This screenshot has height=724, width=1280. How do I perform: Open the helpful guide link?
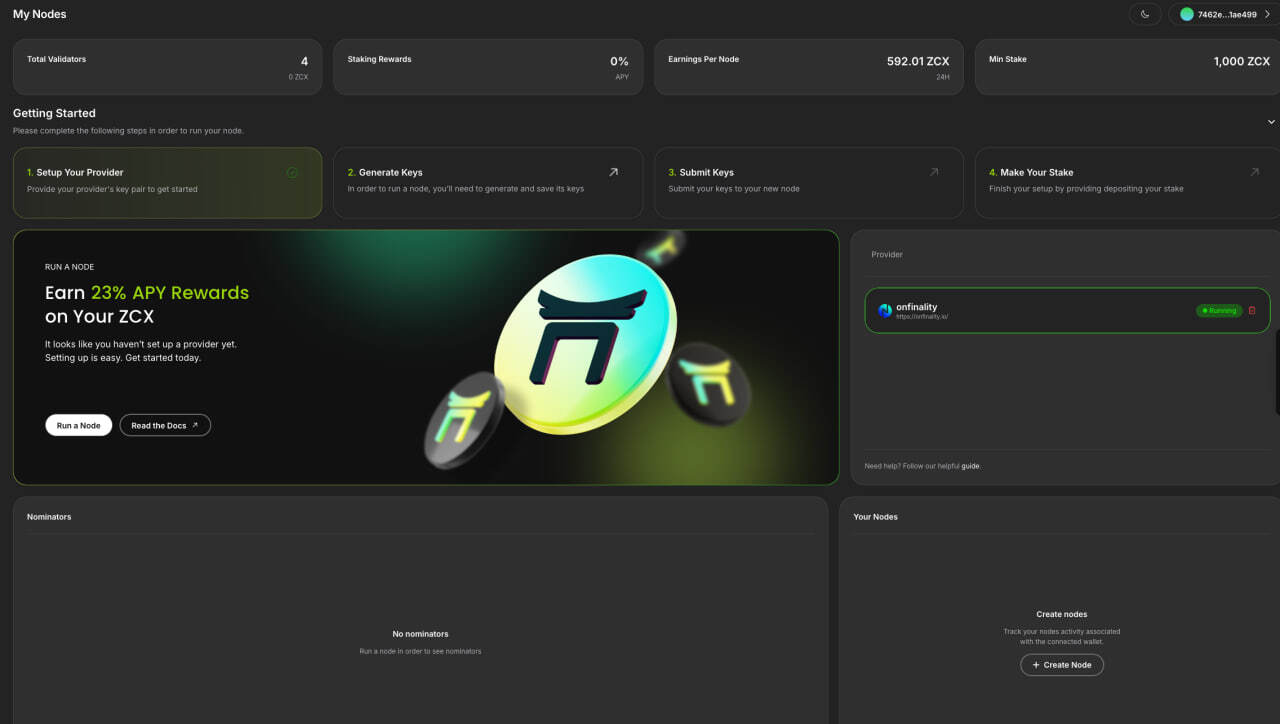pyautogui.click(x=970, y=466)
